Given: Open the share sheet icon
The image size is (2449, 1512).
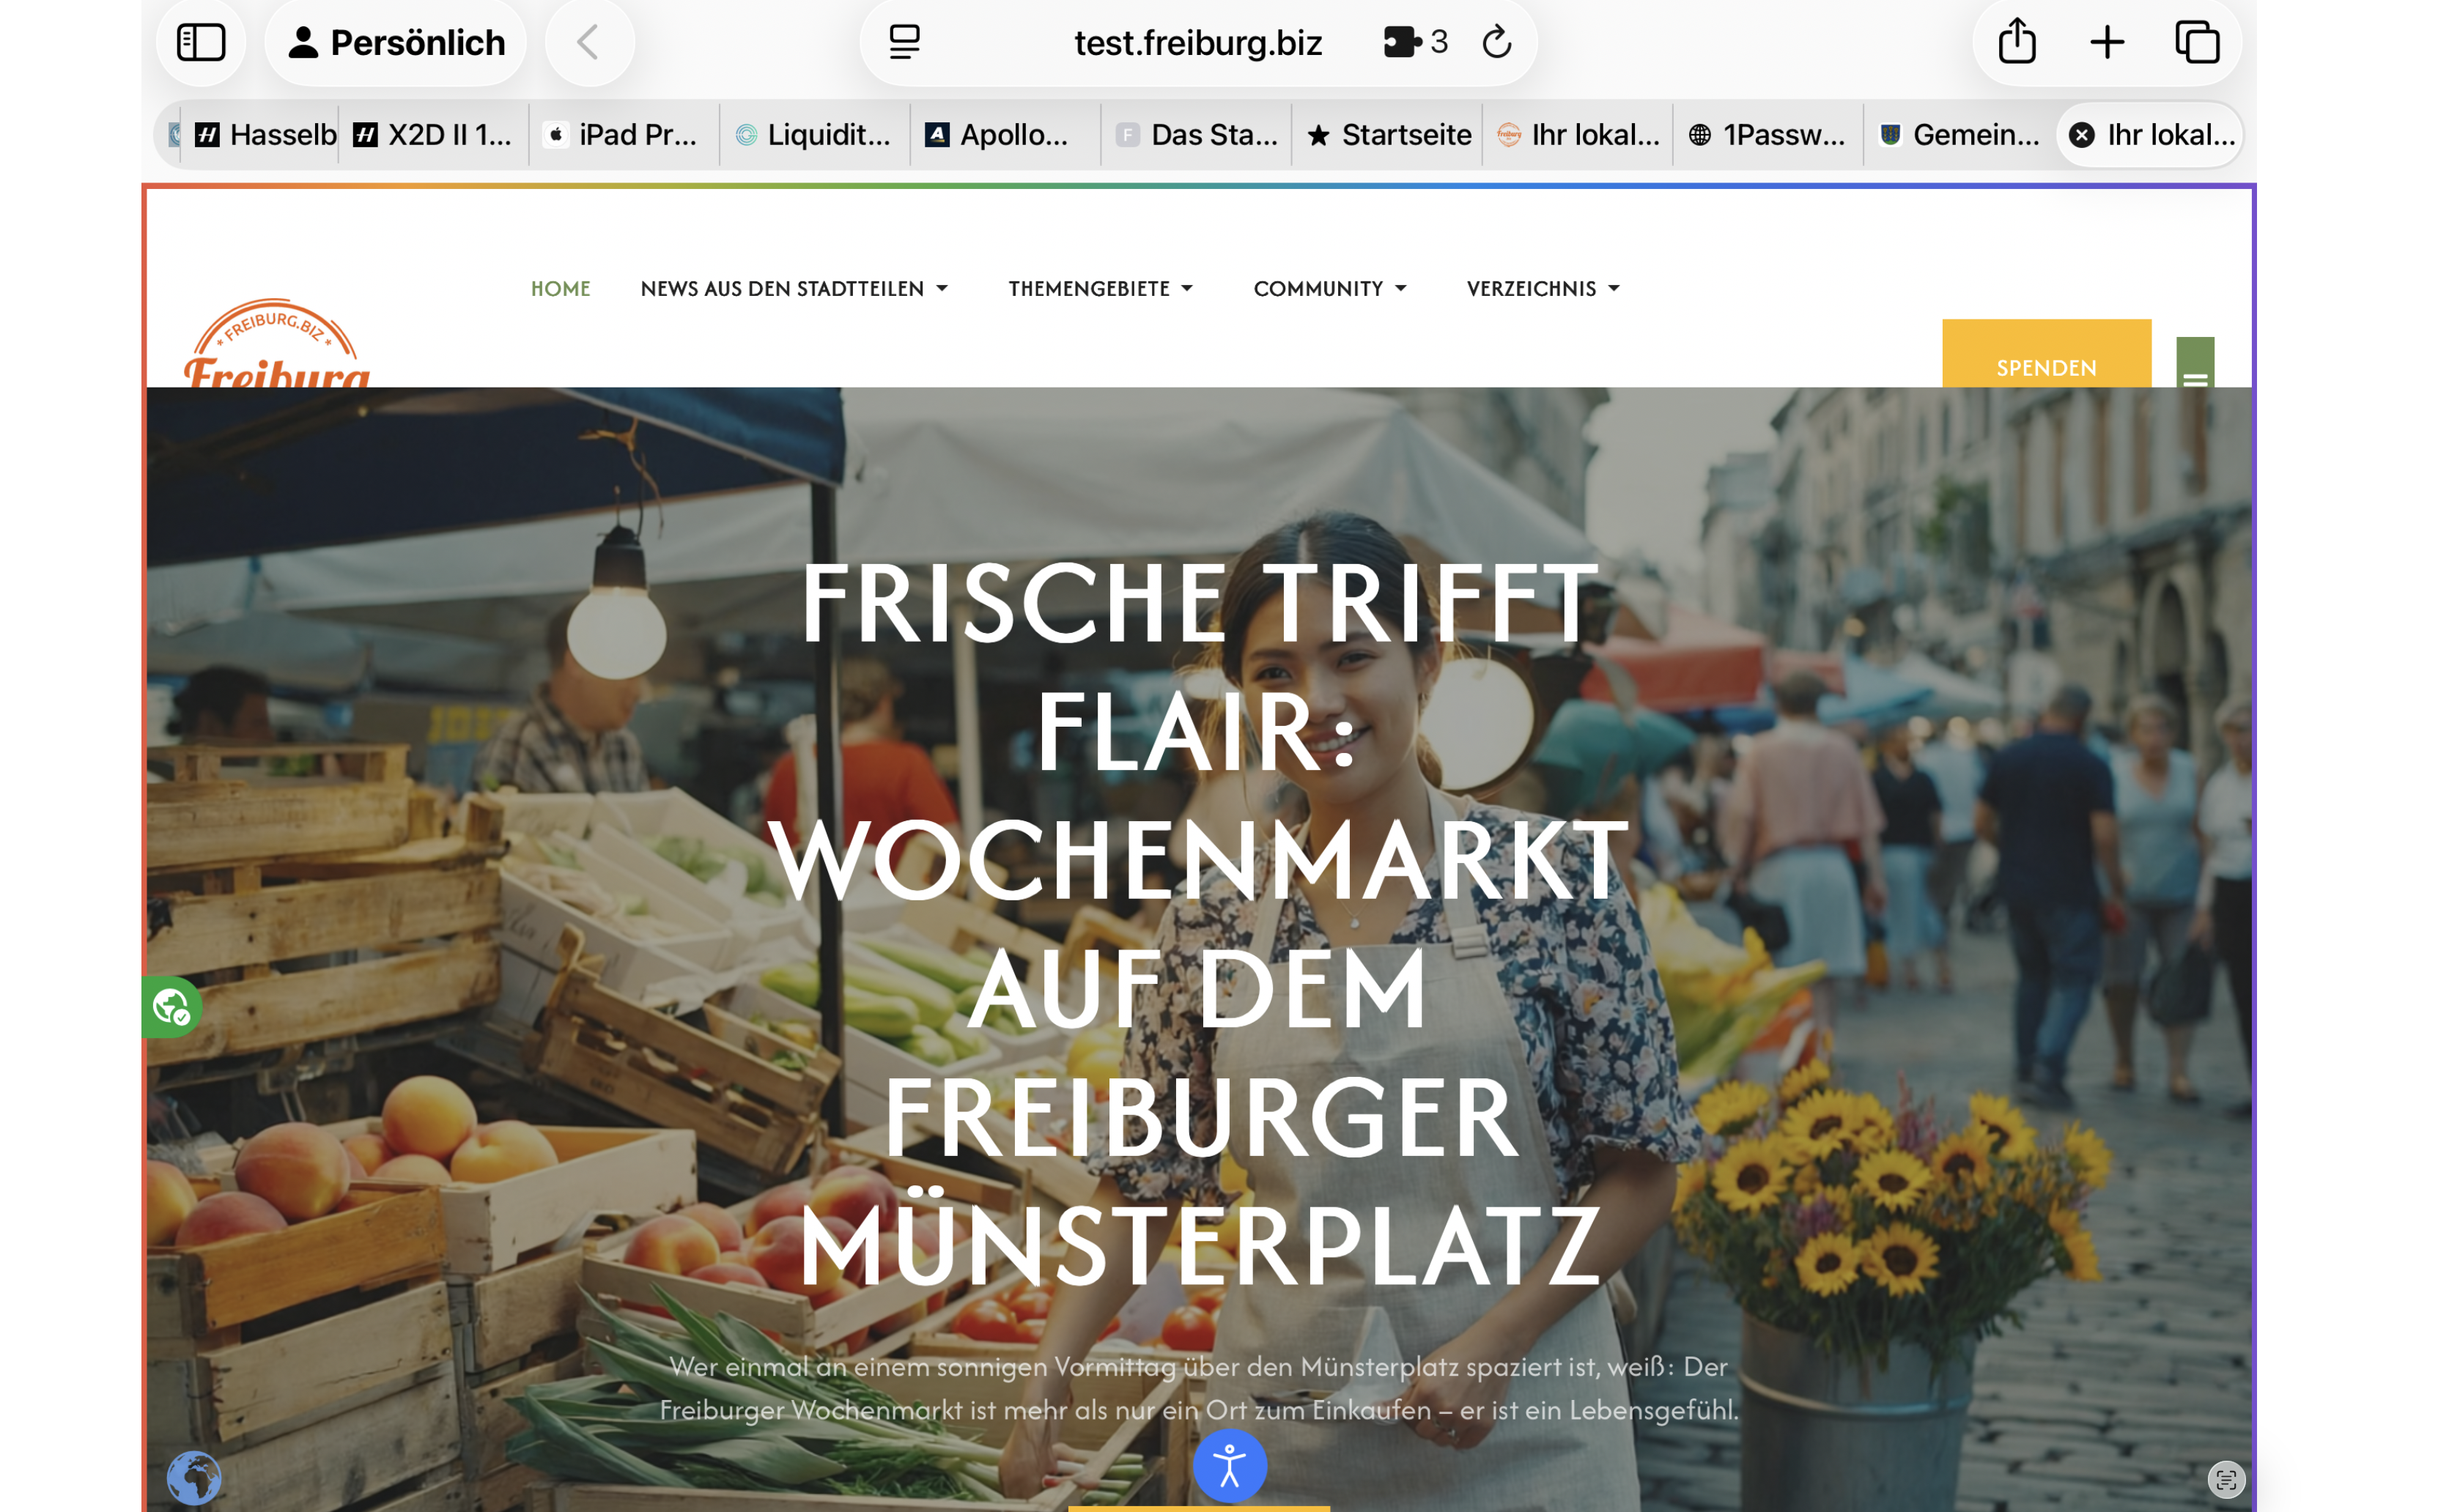Looking at the screenshot, I should [x=2016, y=42].
